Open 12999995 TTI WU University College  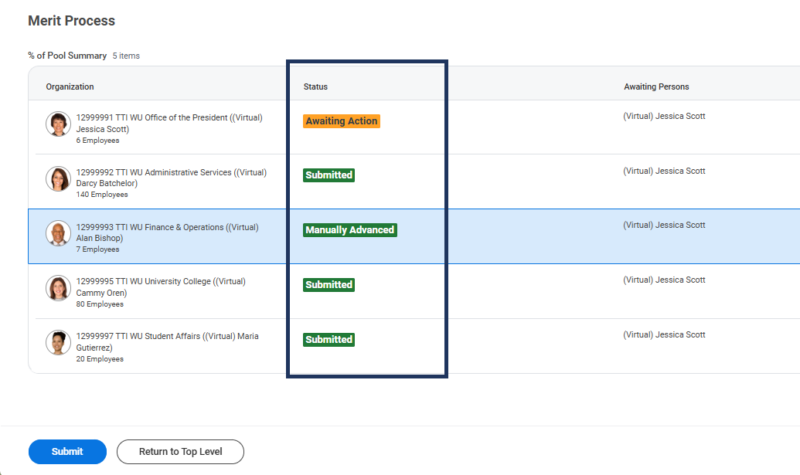(161, 287)
